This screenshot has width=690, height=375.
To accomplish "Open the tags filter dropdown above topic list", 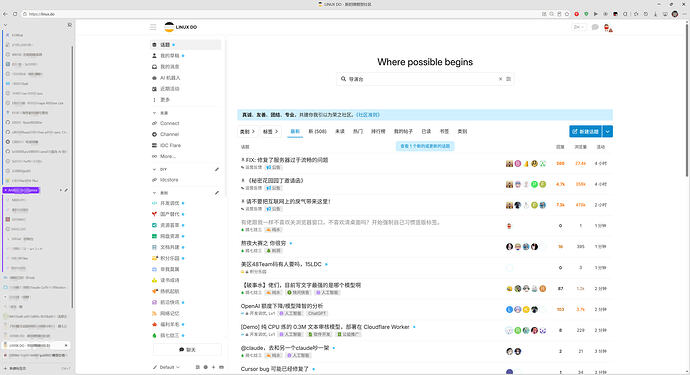I will coord(271,131).
